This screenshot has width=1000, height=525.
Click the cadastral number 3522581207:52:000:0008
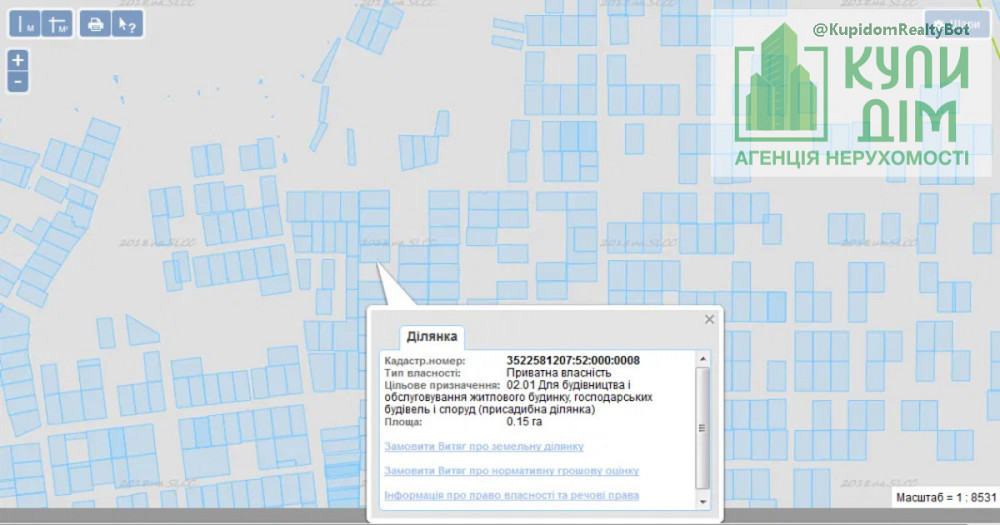pyautogui.click(x=573, y=361)
